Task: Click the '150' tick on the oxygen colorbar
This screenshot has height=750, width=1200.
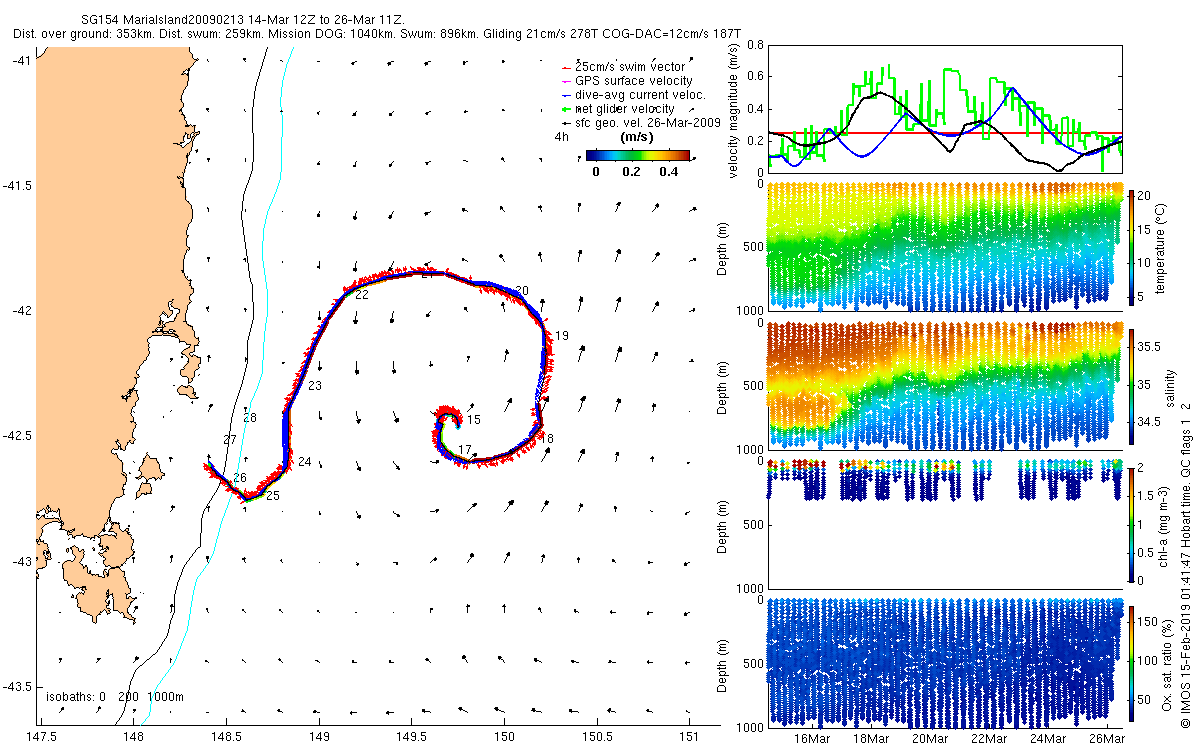Action: 1150,620
